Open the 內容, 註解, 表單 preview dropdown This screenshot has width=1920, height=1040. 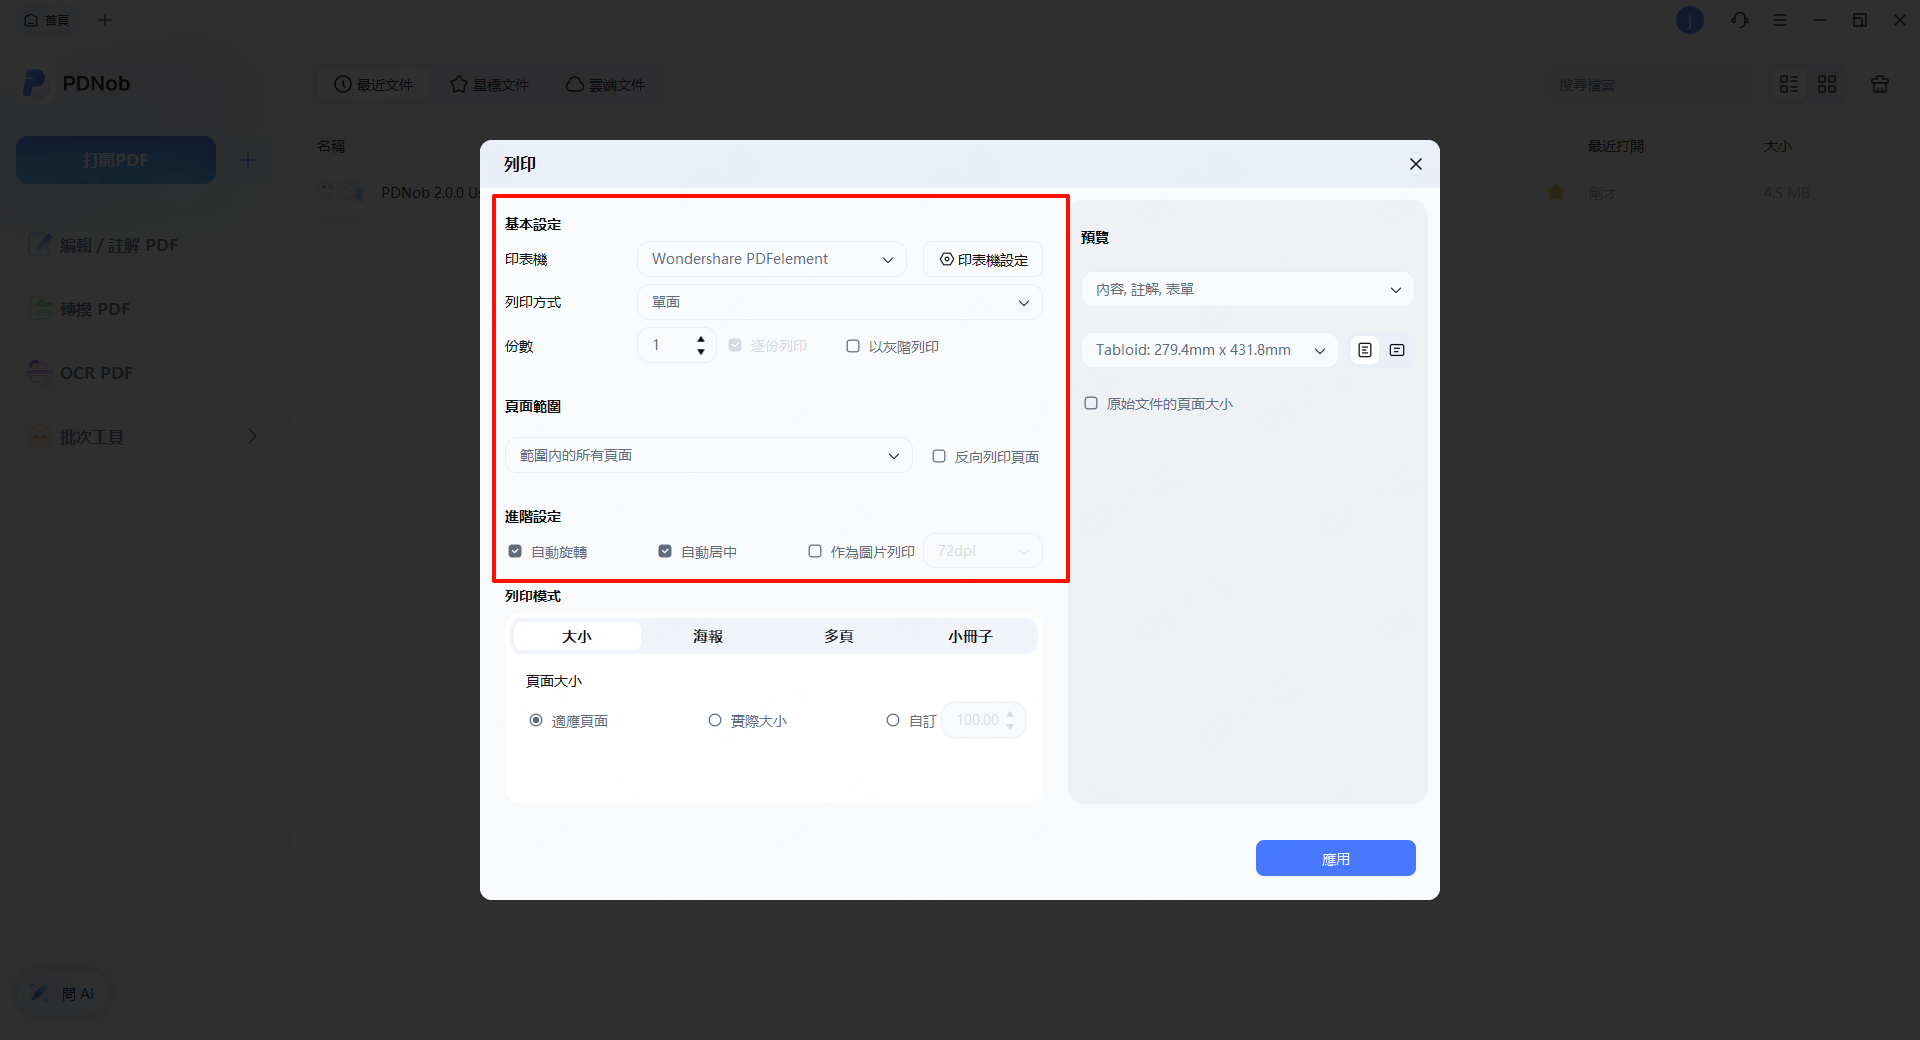(1248, 289)
